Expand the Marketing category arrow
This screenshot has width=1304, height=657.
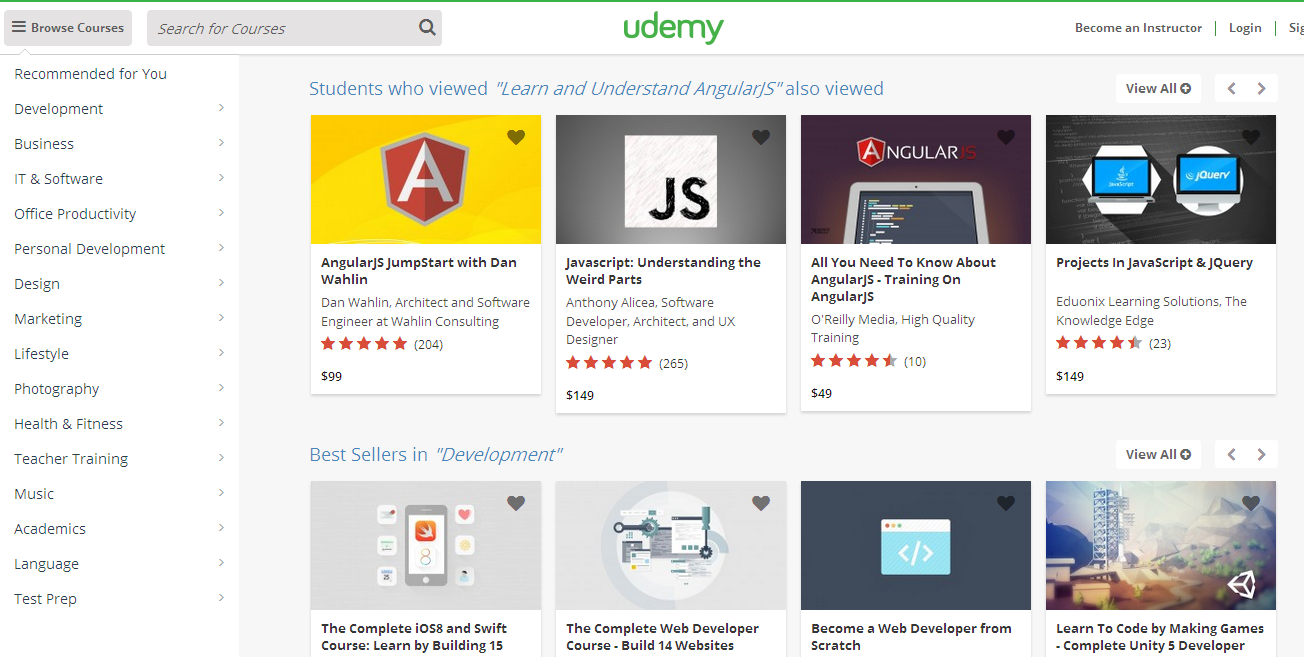[221, 318]
